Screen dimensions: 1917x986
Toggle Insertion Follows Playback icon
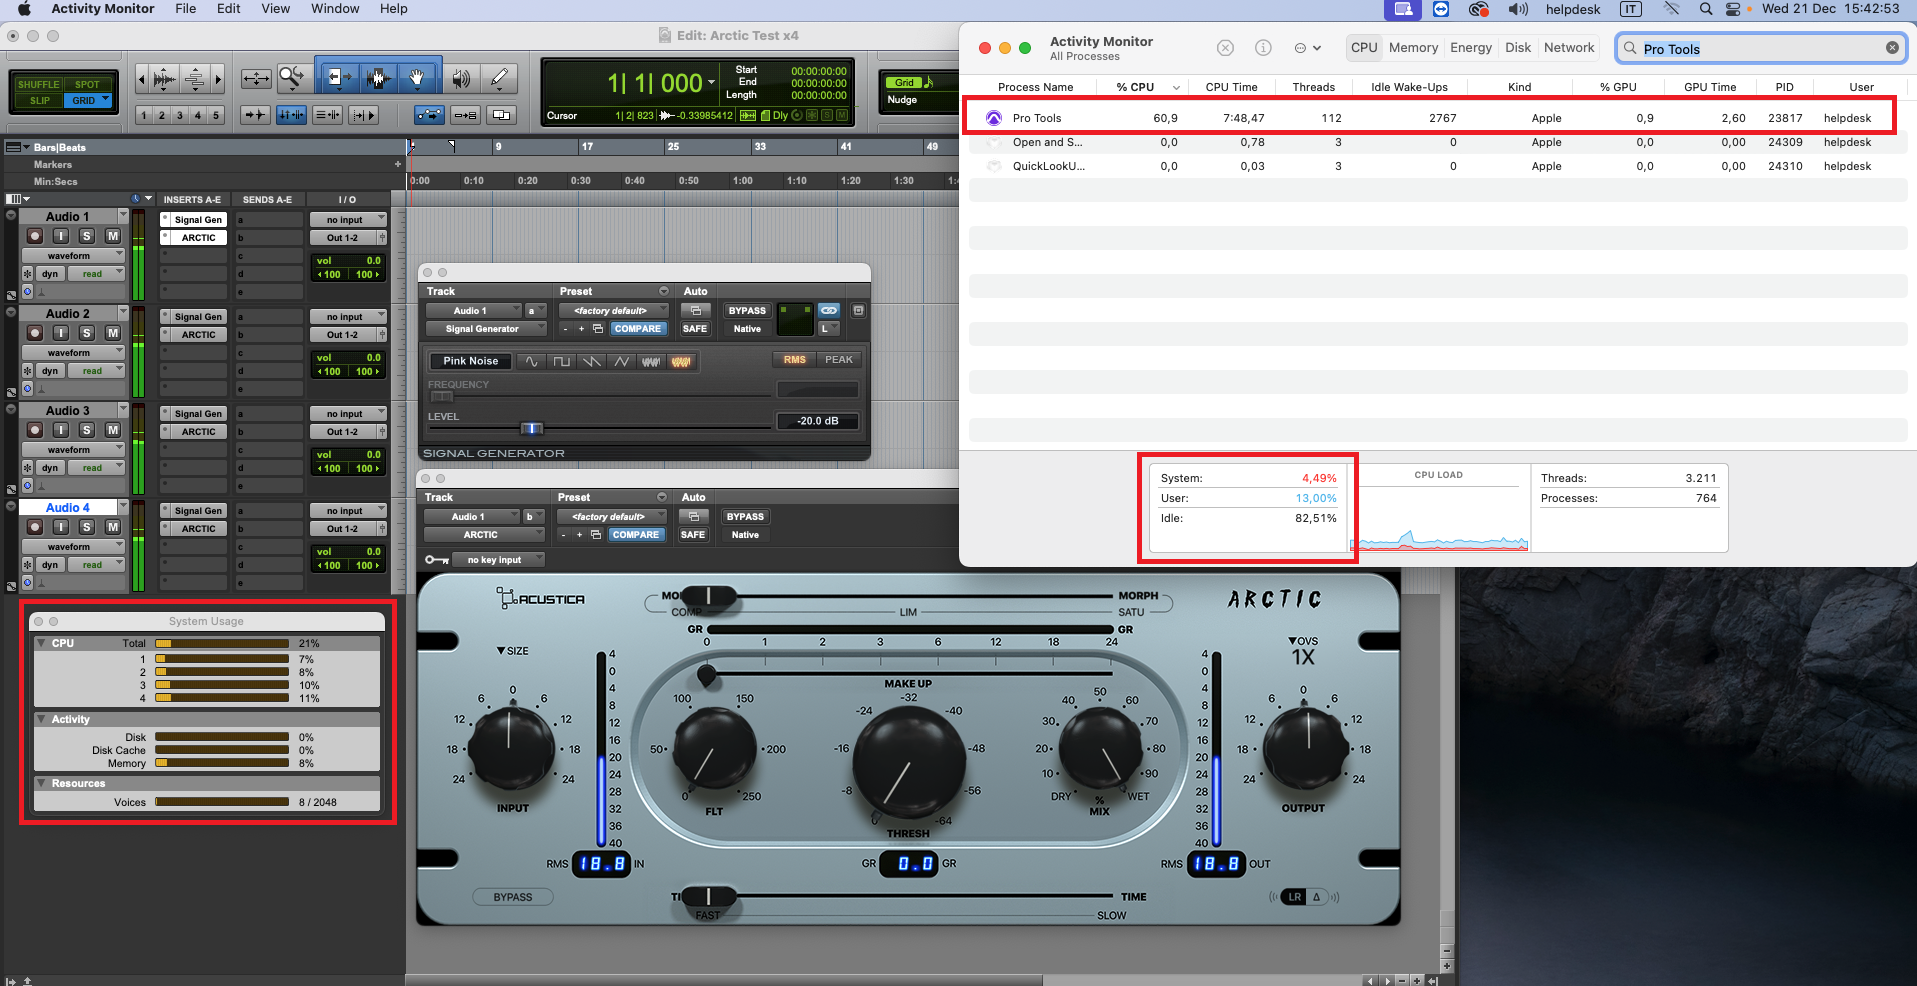click(363, 115)
